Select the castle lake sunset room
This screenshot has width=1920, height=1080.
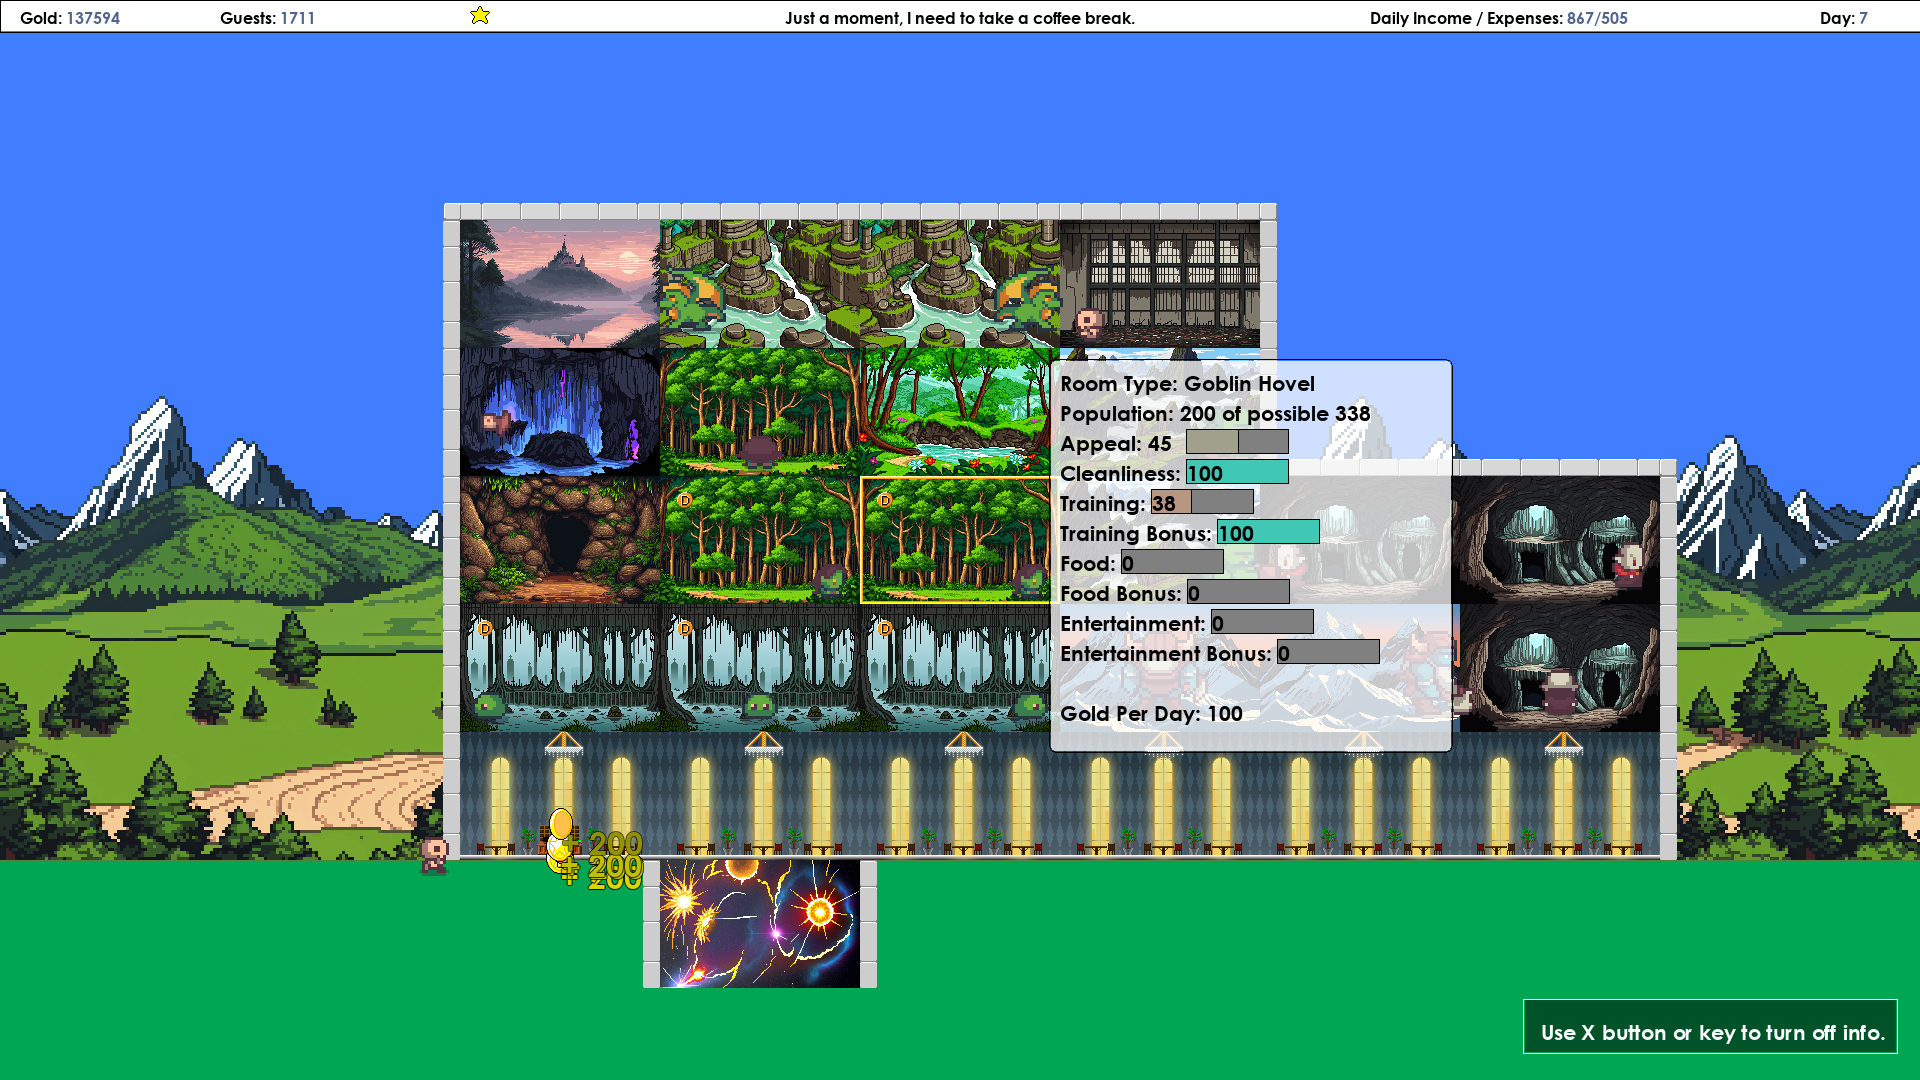[x=560, y=284]
